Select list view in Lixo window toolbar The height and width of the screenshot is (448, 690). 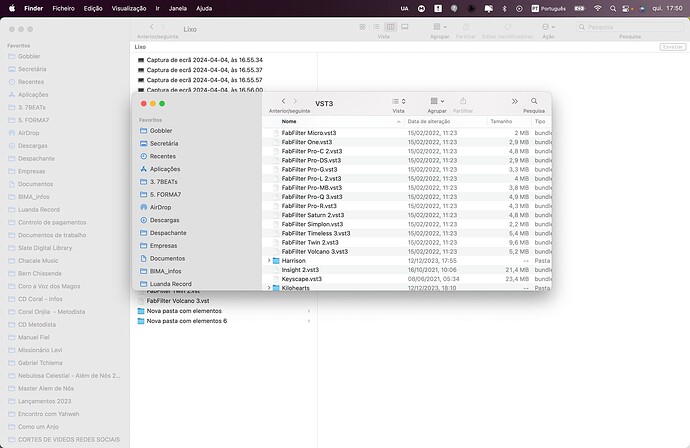click(x=376, y=27)
